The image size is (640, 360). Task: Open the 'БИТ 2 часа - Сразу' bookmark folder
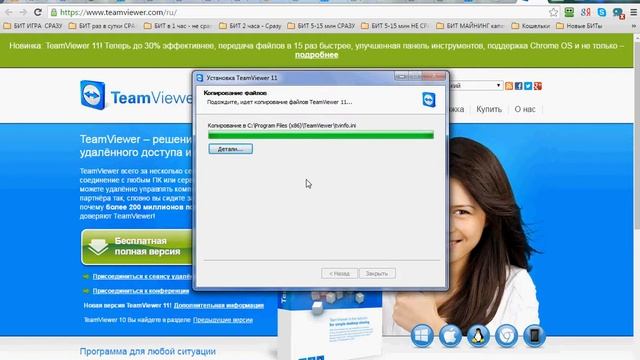[250, 26]
